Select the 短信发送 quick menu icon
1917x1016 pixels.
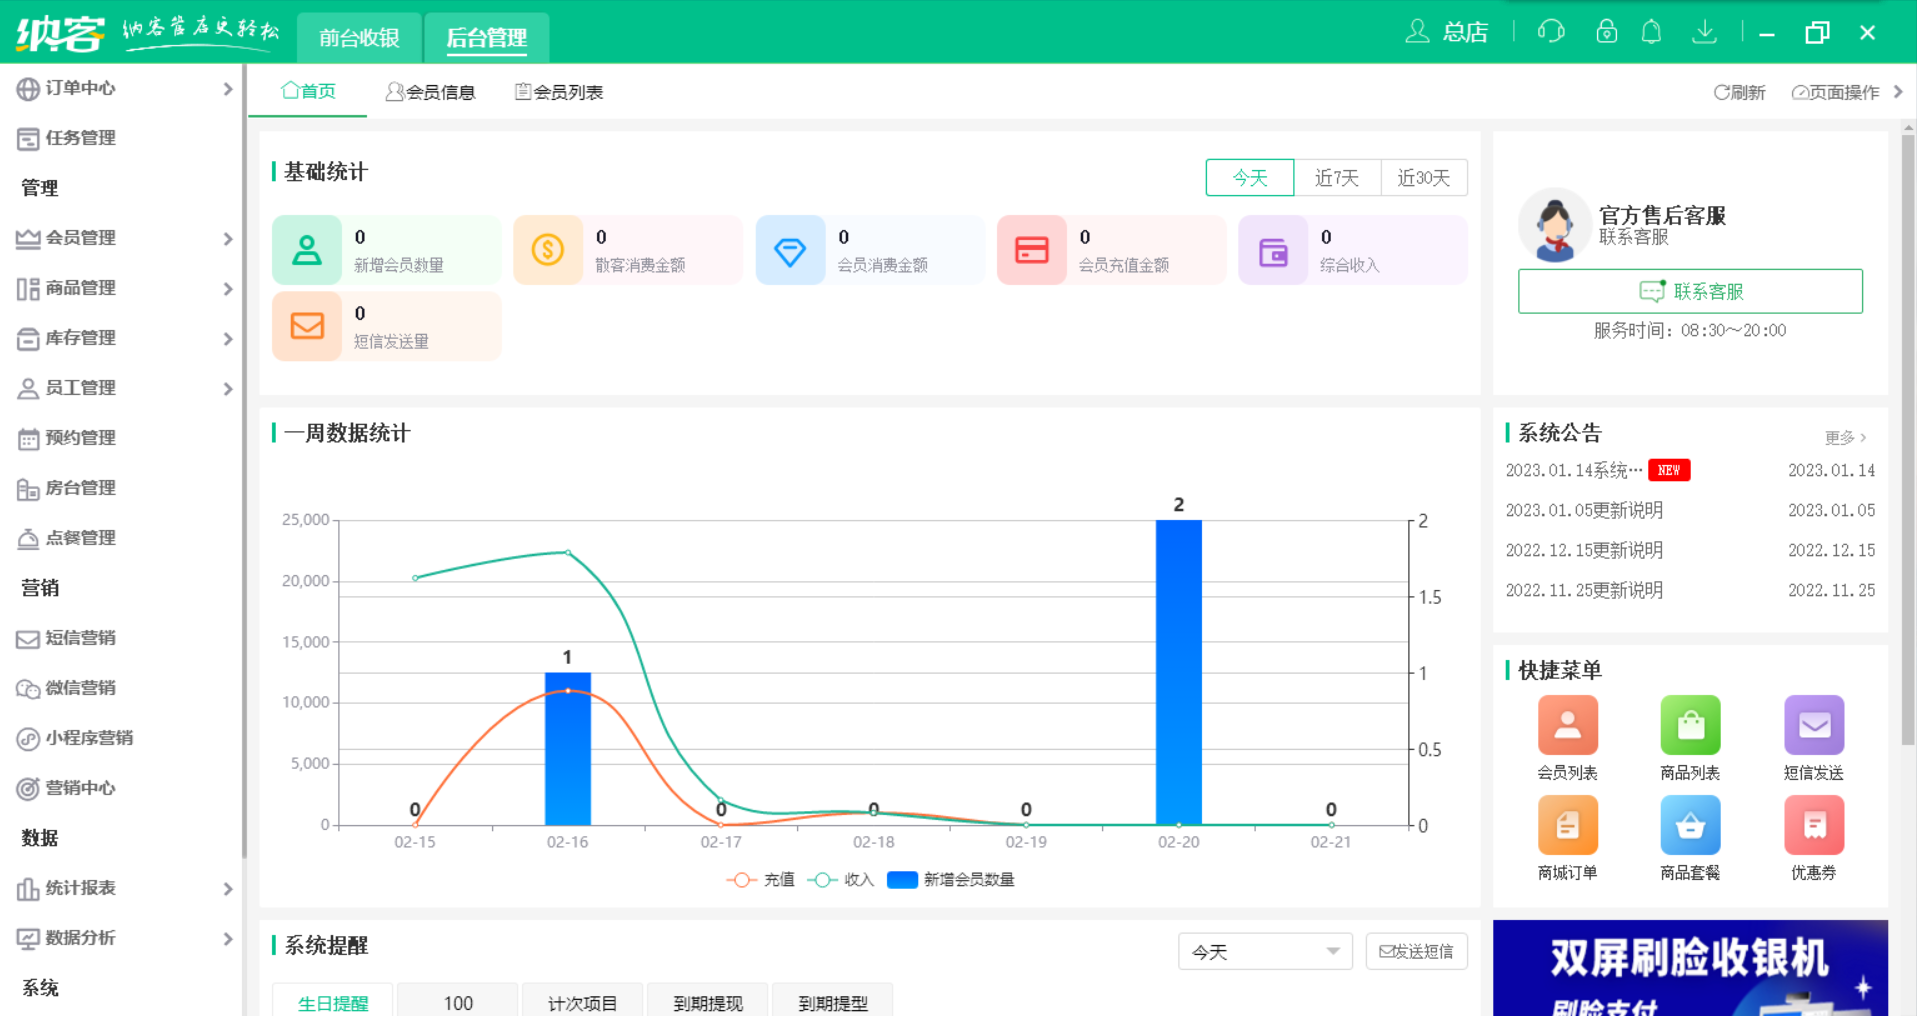point(1813,724)
